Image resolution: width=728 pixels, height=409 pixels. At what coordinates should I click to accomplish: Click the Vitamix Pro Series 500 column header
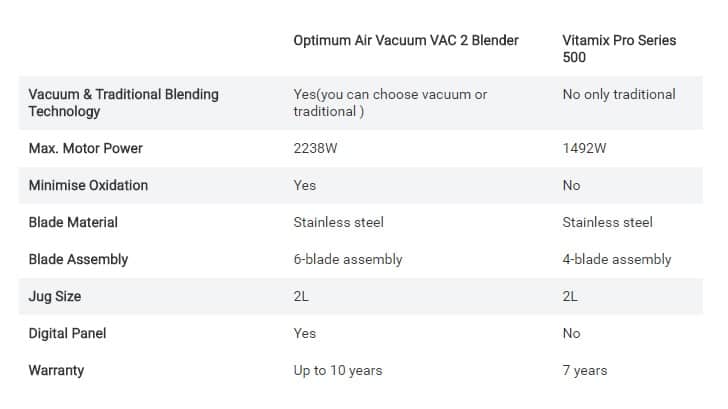619,49
